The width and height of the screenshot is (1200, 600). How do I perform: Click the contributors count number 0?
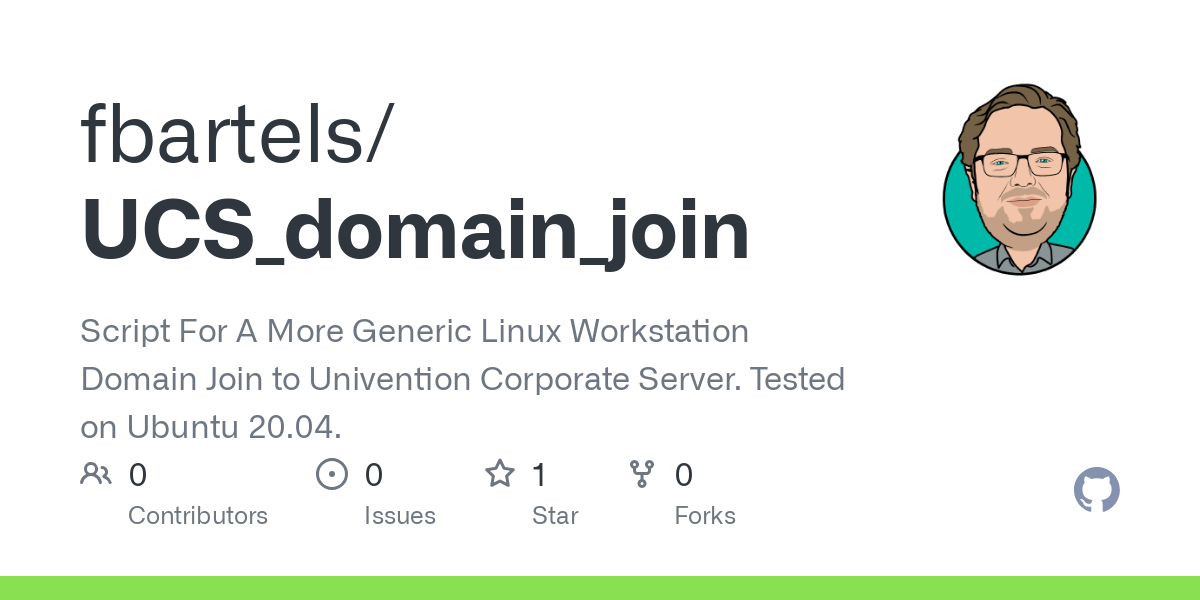(x=138, y=475)
